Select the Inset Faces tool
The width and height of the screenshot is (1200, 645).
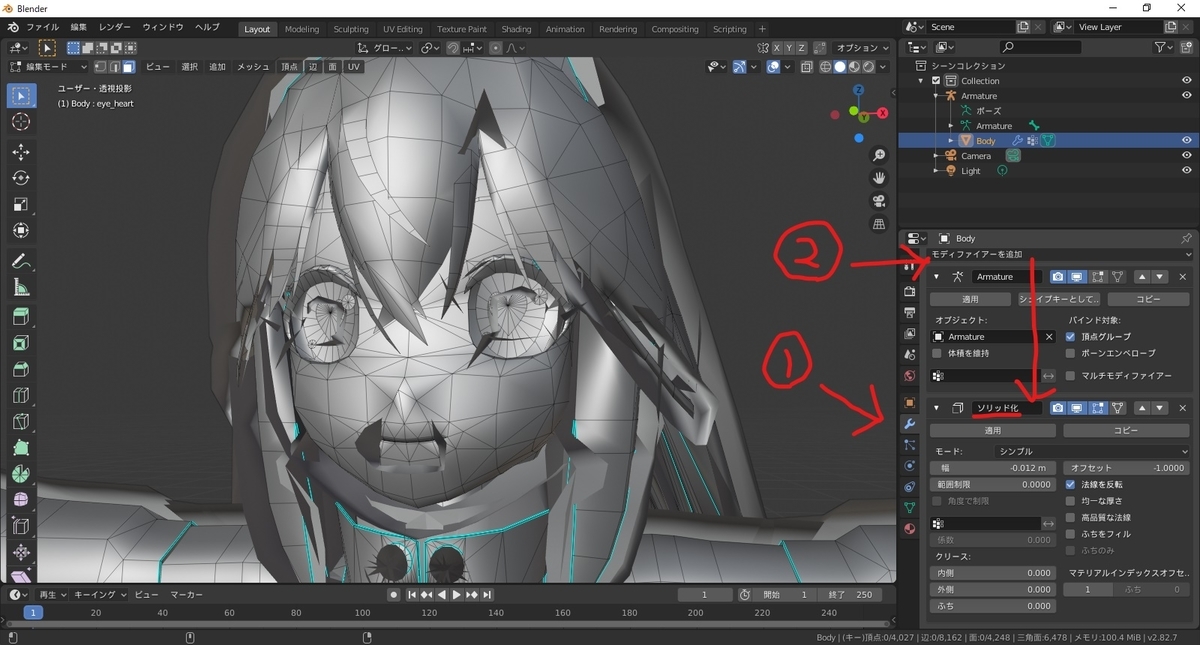tap(21, 343)
